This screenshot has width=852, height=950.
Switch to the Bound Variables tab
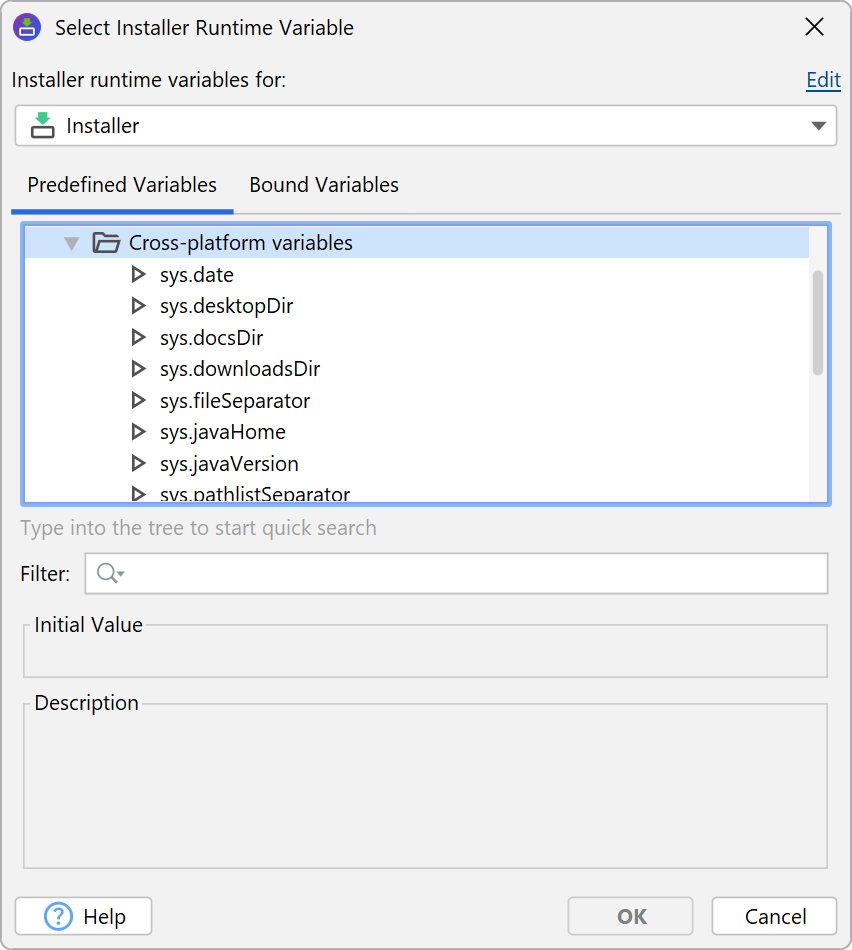click(x=324, y=185)
